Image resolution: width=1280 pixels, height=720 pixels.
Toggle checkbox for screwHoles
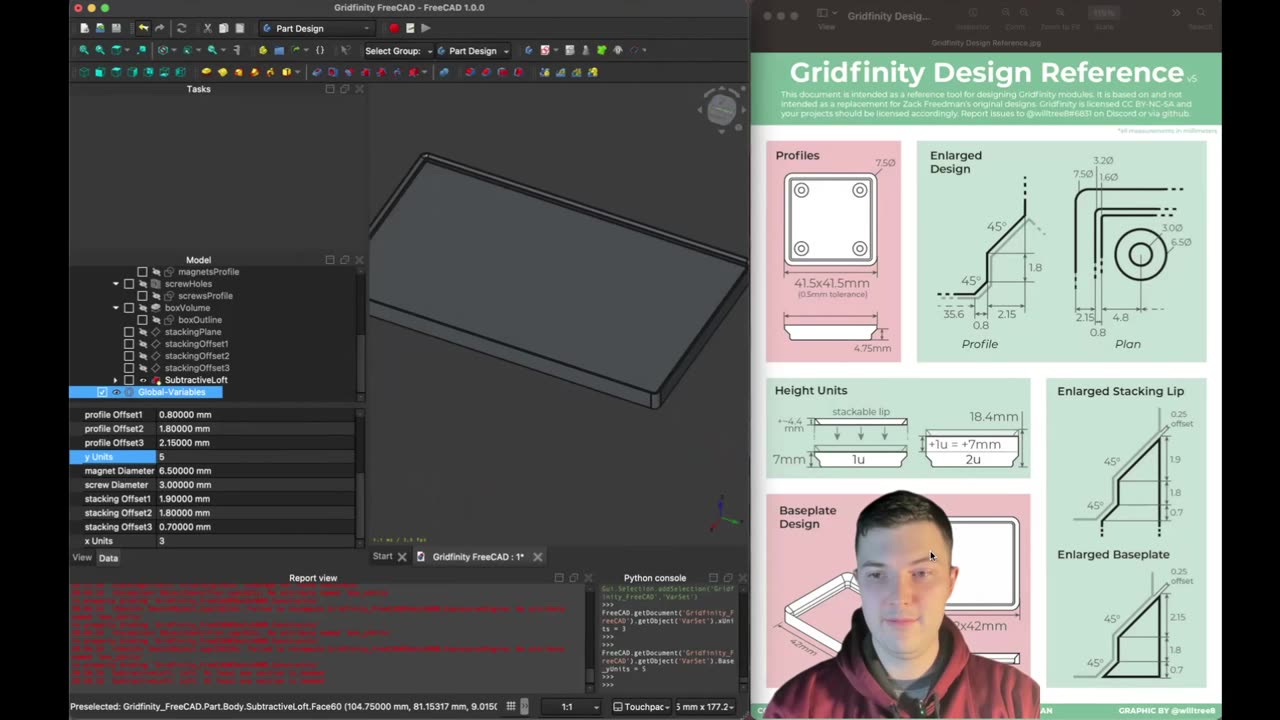[x=129, y=284]
